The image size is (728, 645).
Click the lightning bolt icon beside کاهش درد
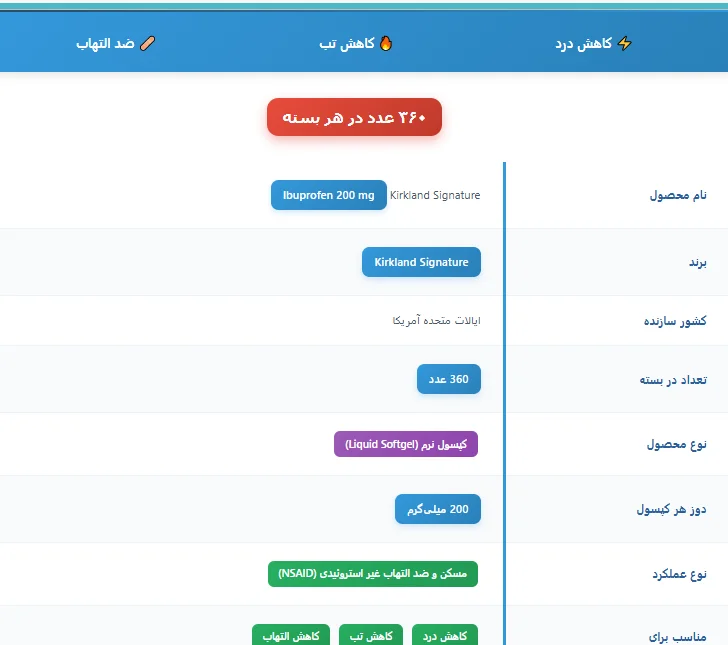pyautogui.click(x=625, y=43)
